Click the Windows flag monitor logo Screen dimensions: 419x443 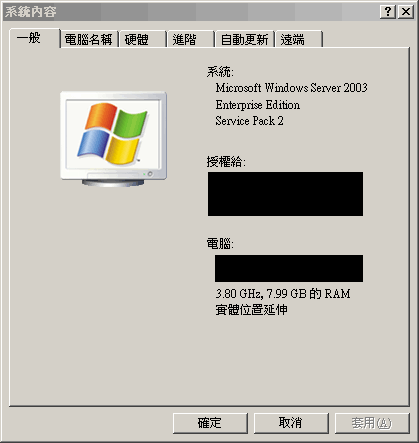[113, 139]
